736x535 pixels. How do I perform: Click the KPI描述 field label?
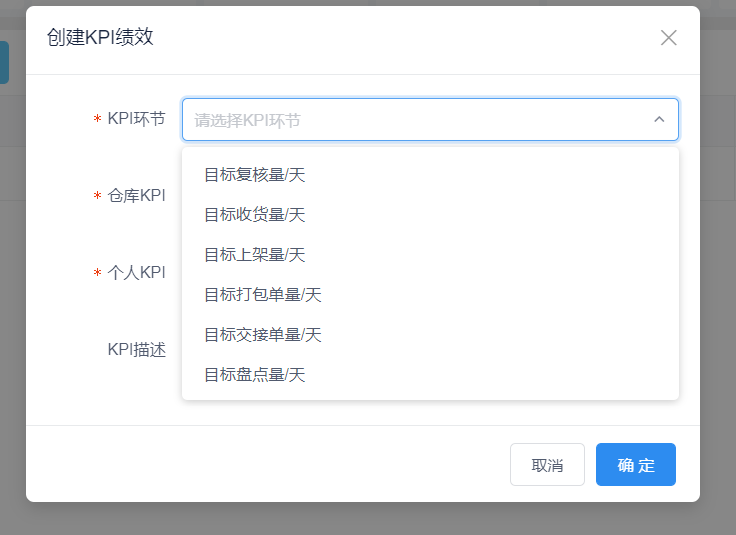pos(137,350)
